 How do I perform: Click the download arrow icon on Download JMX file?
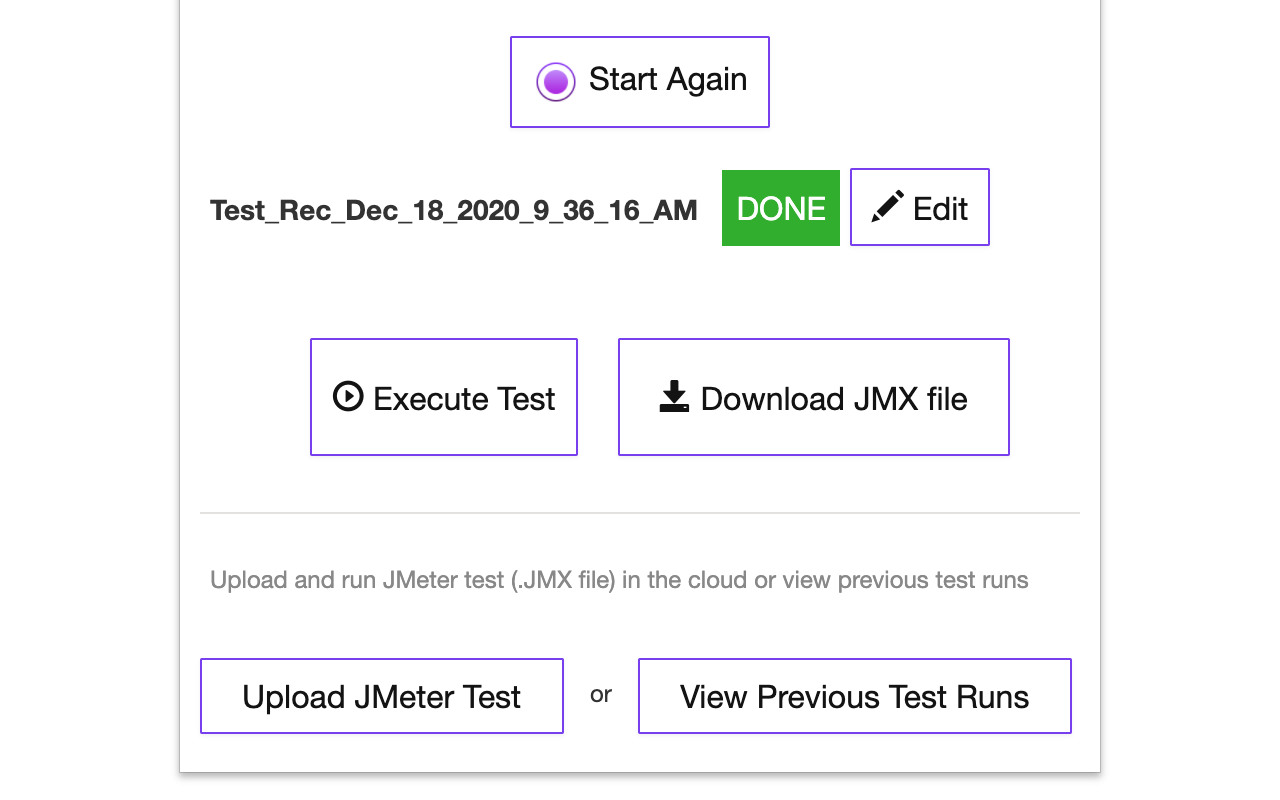coord(672,397)
